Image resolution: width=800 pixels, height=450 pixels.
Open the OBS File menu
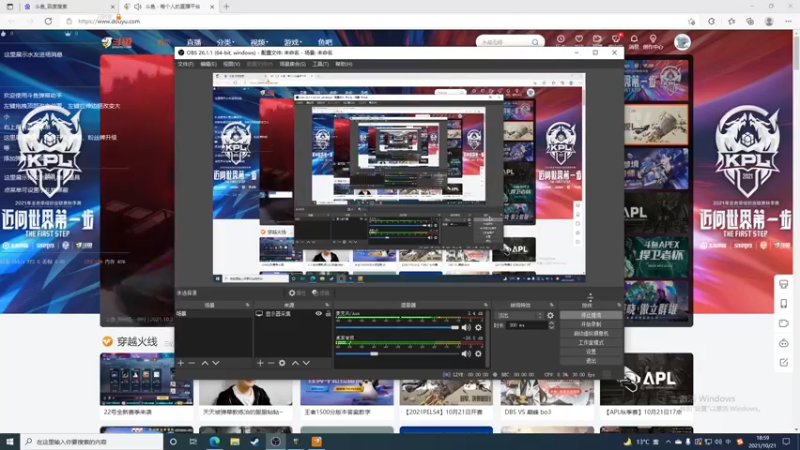[x=185, y=64]
